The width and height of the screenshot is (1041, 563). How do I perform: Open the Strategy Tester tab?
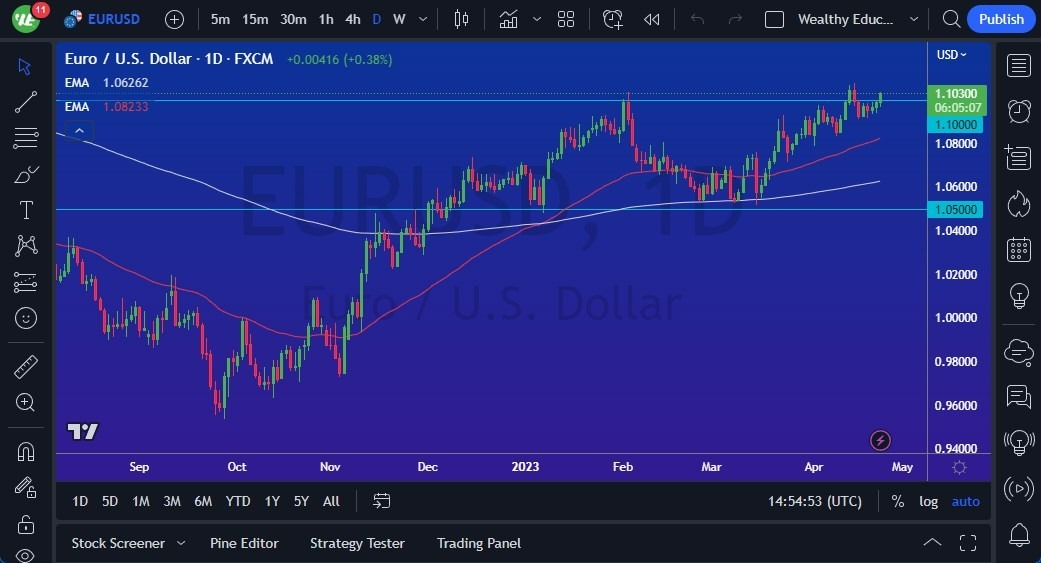coord(357,543)
